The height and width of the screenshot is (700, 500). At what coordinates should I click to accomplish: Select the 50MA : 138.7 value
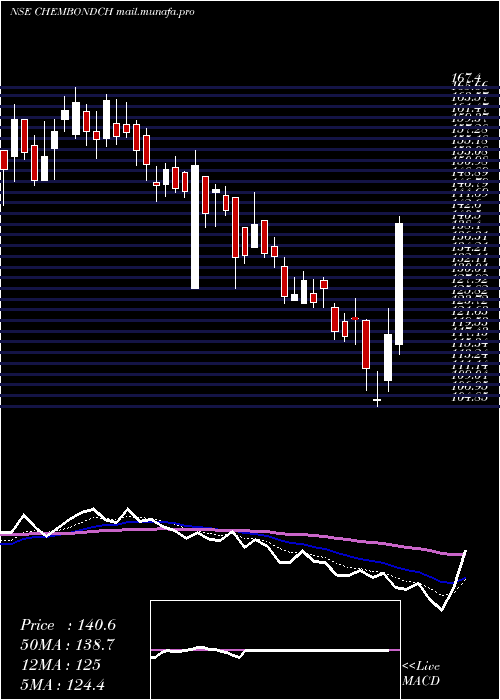point(67,645)
